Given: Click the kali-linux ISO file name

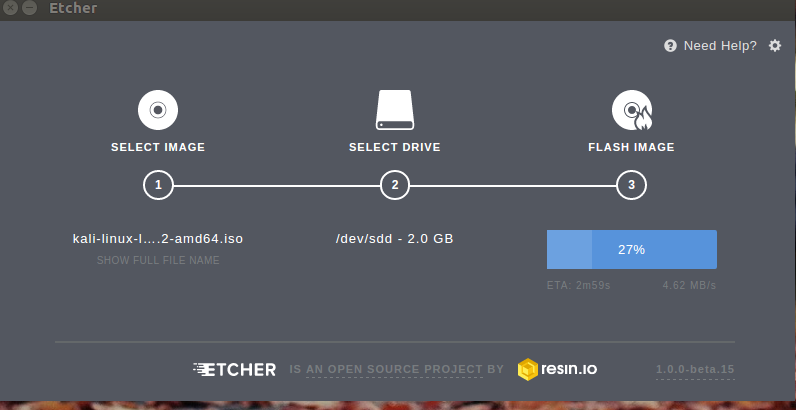Looking at the screenshot, I should 158,239.
